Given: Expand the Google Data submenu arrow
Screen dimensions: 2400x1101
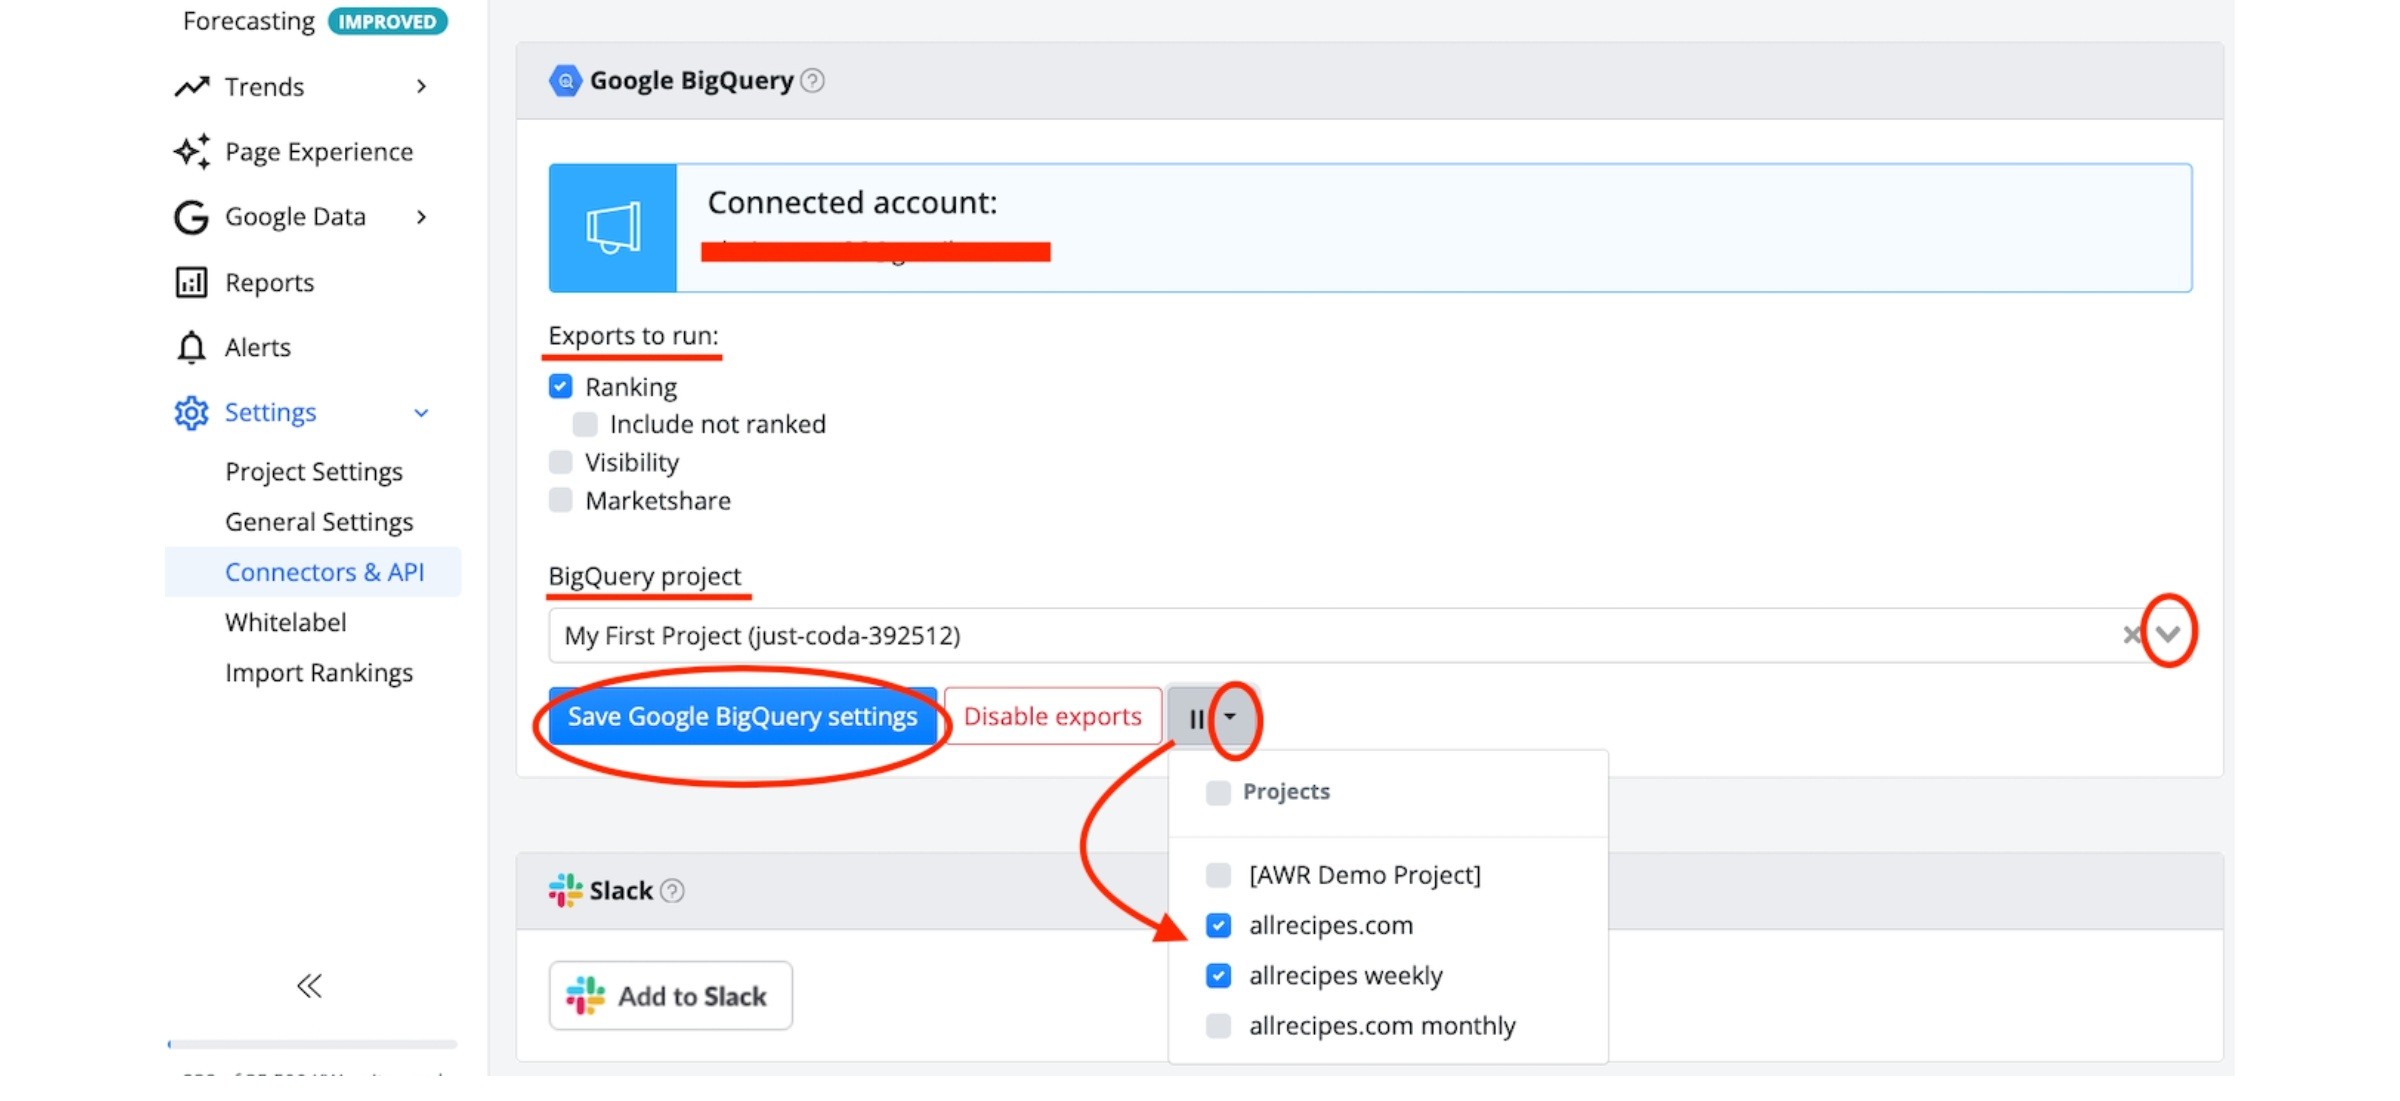Looking at the screenshot, I should click(421, 217).
